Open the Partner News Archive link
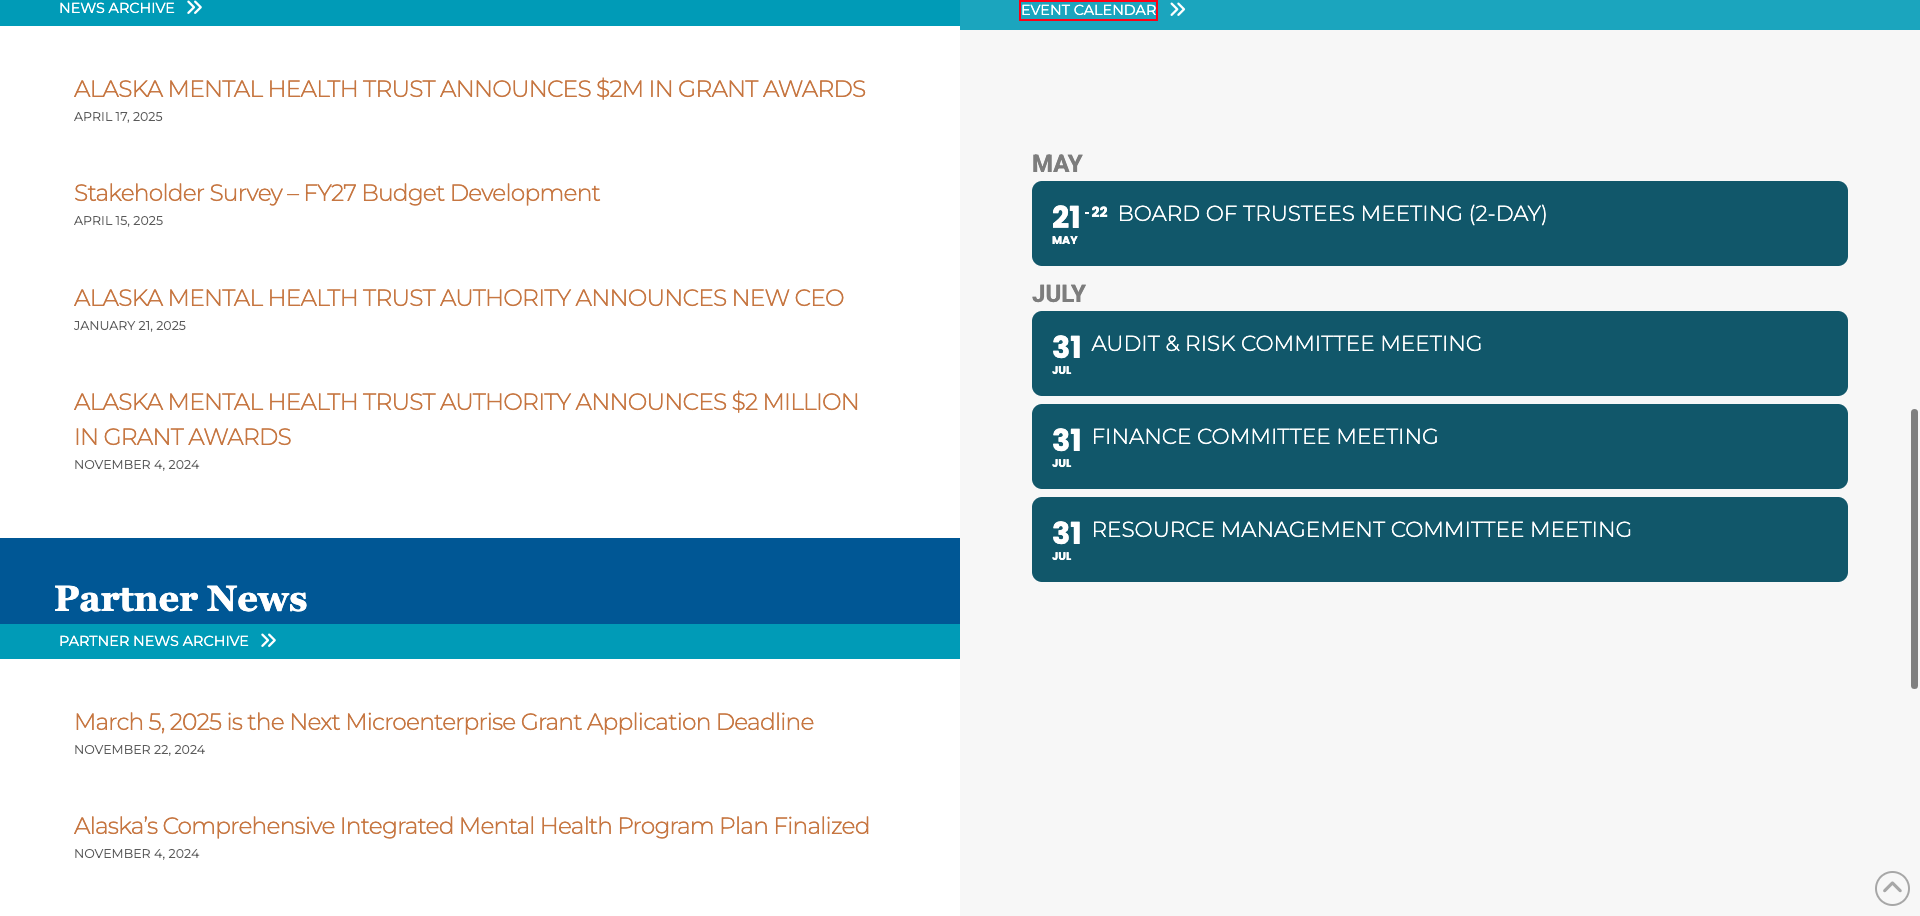1920x916 pixels. [153, 641]
